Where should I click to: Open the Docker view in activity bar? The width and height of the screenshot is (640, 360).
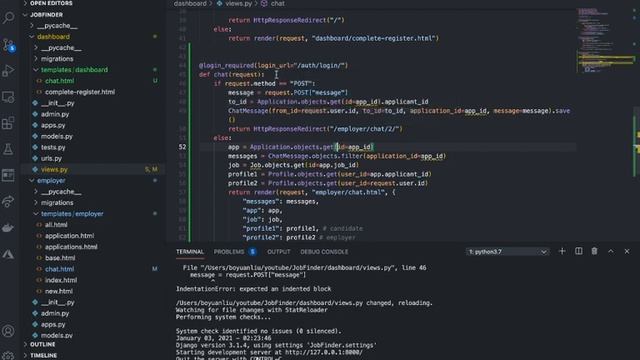9,228
